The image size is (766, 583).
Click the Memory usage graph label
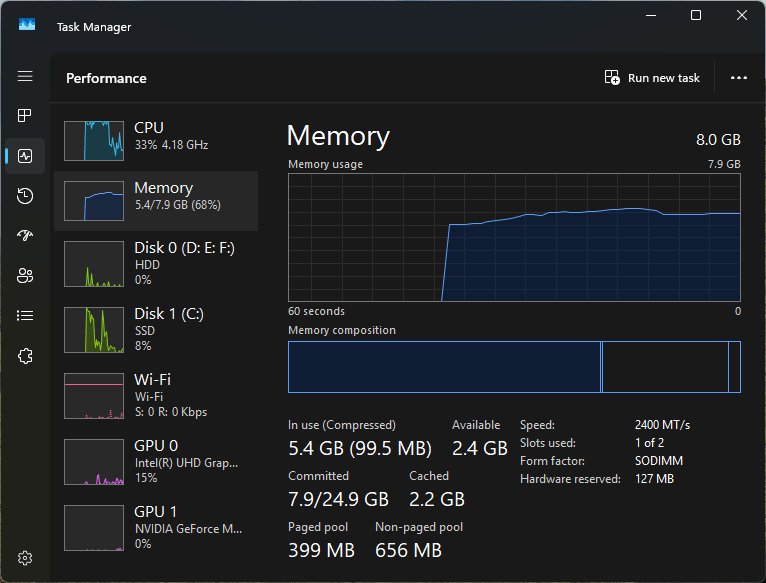(x=325, y=164)
